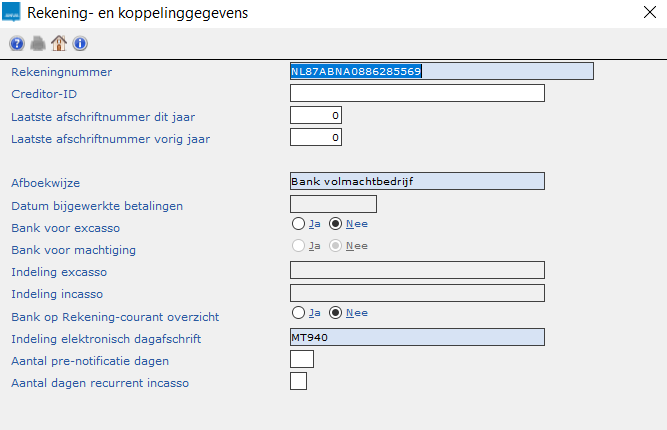Go to the home screen icon

pyautogui.click(x=58, y=43)
